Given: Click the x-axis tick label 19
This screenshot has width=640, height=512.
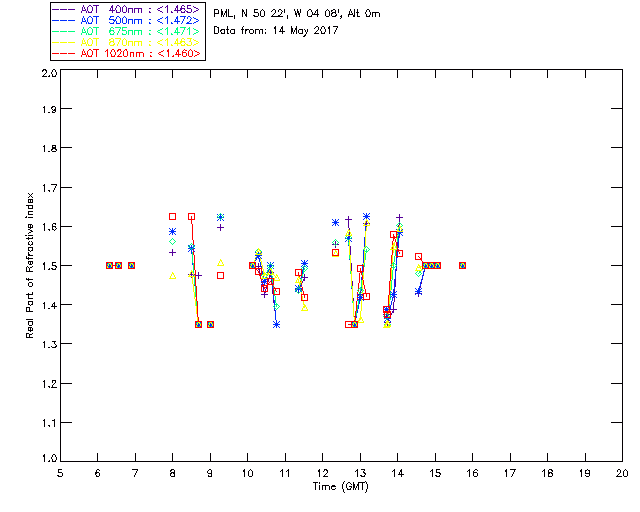Looking at the screenshot, I should pos(585,473).
